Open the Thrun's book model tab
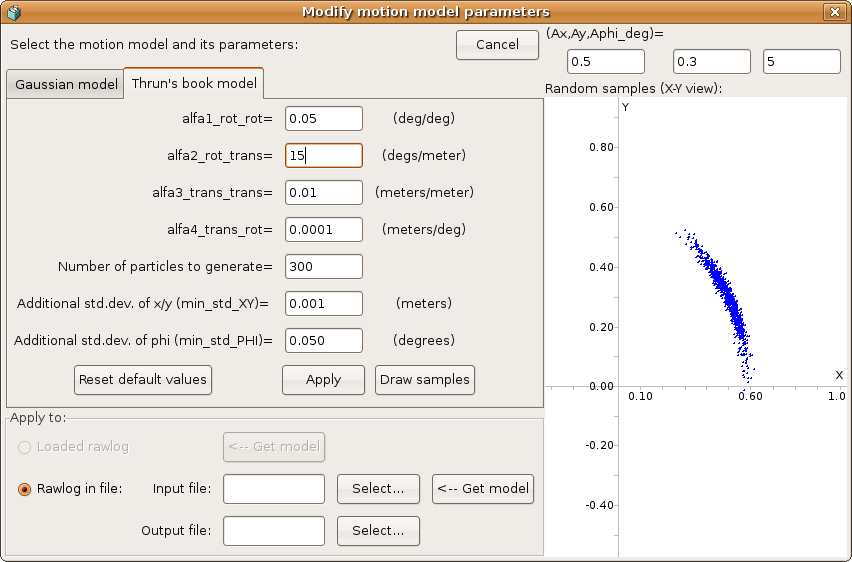852x562 pixels. point(194,83)
